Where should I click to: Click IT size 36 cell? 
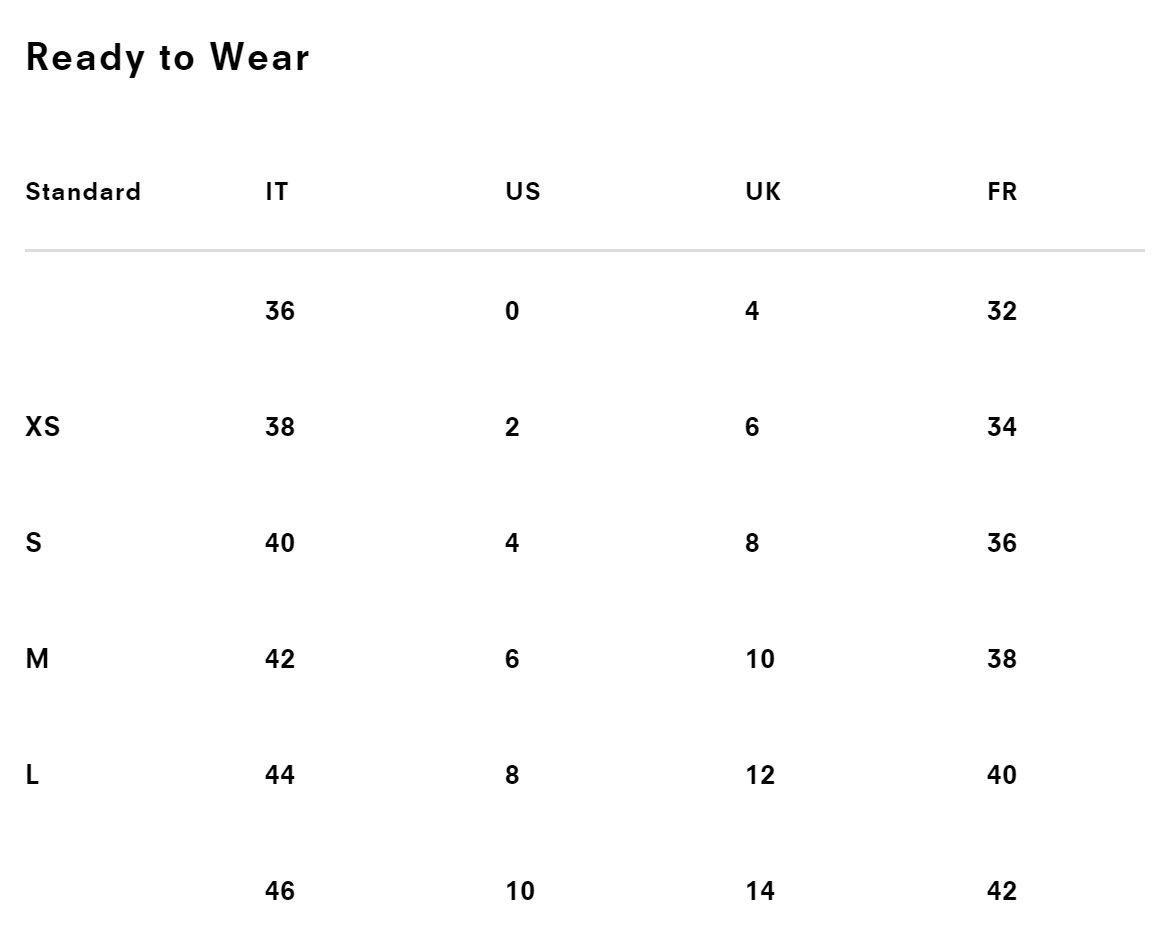[x=280, y=311]
